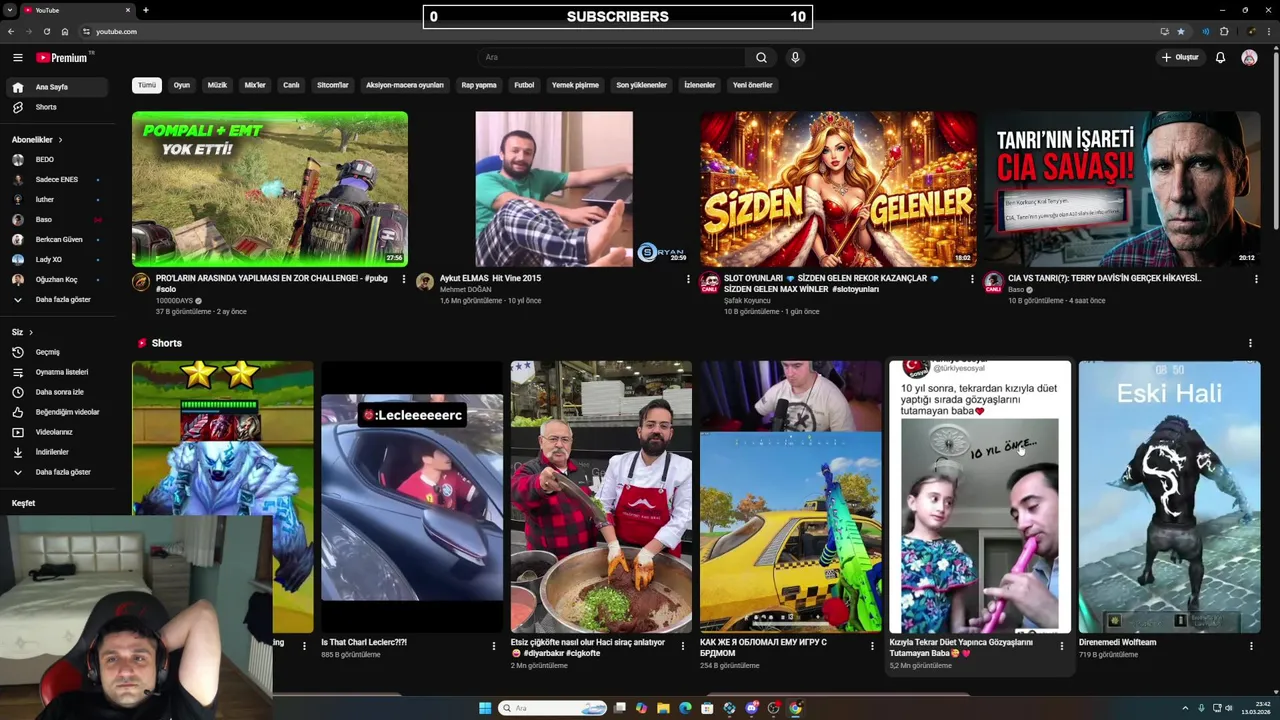
Task: Open more options for PRO'LARIN ARASINDA video
Action: coord(404,279)
